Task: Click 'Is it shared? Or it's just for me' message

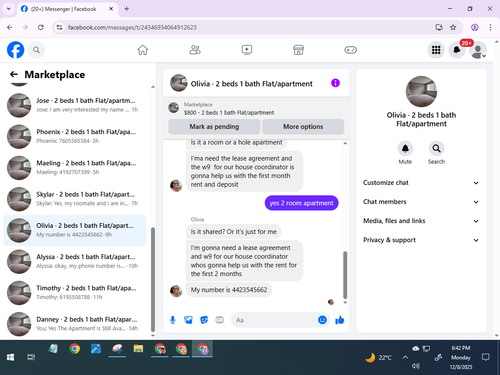Action: pyautogui.click(x=233, y=232)
